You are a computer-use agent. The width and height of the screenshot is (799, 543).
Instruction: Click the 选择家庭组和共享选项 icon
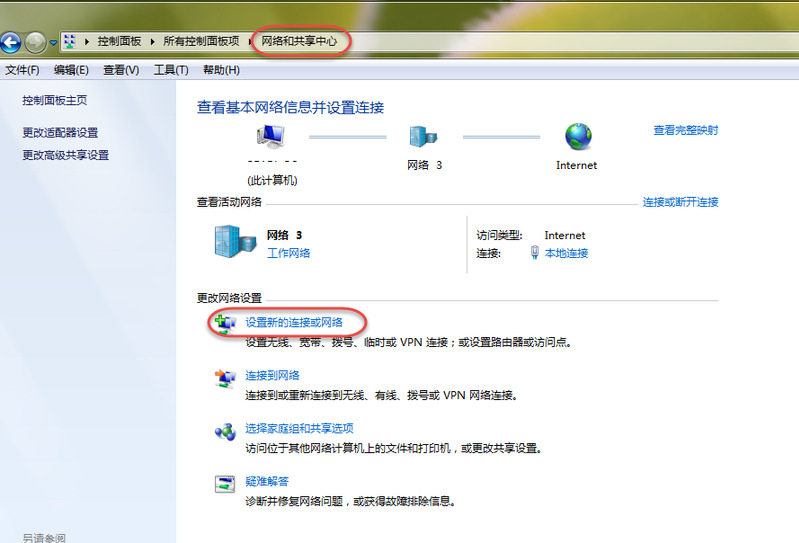pyautogui.click(x=225, y=432)
